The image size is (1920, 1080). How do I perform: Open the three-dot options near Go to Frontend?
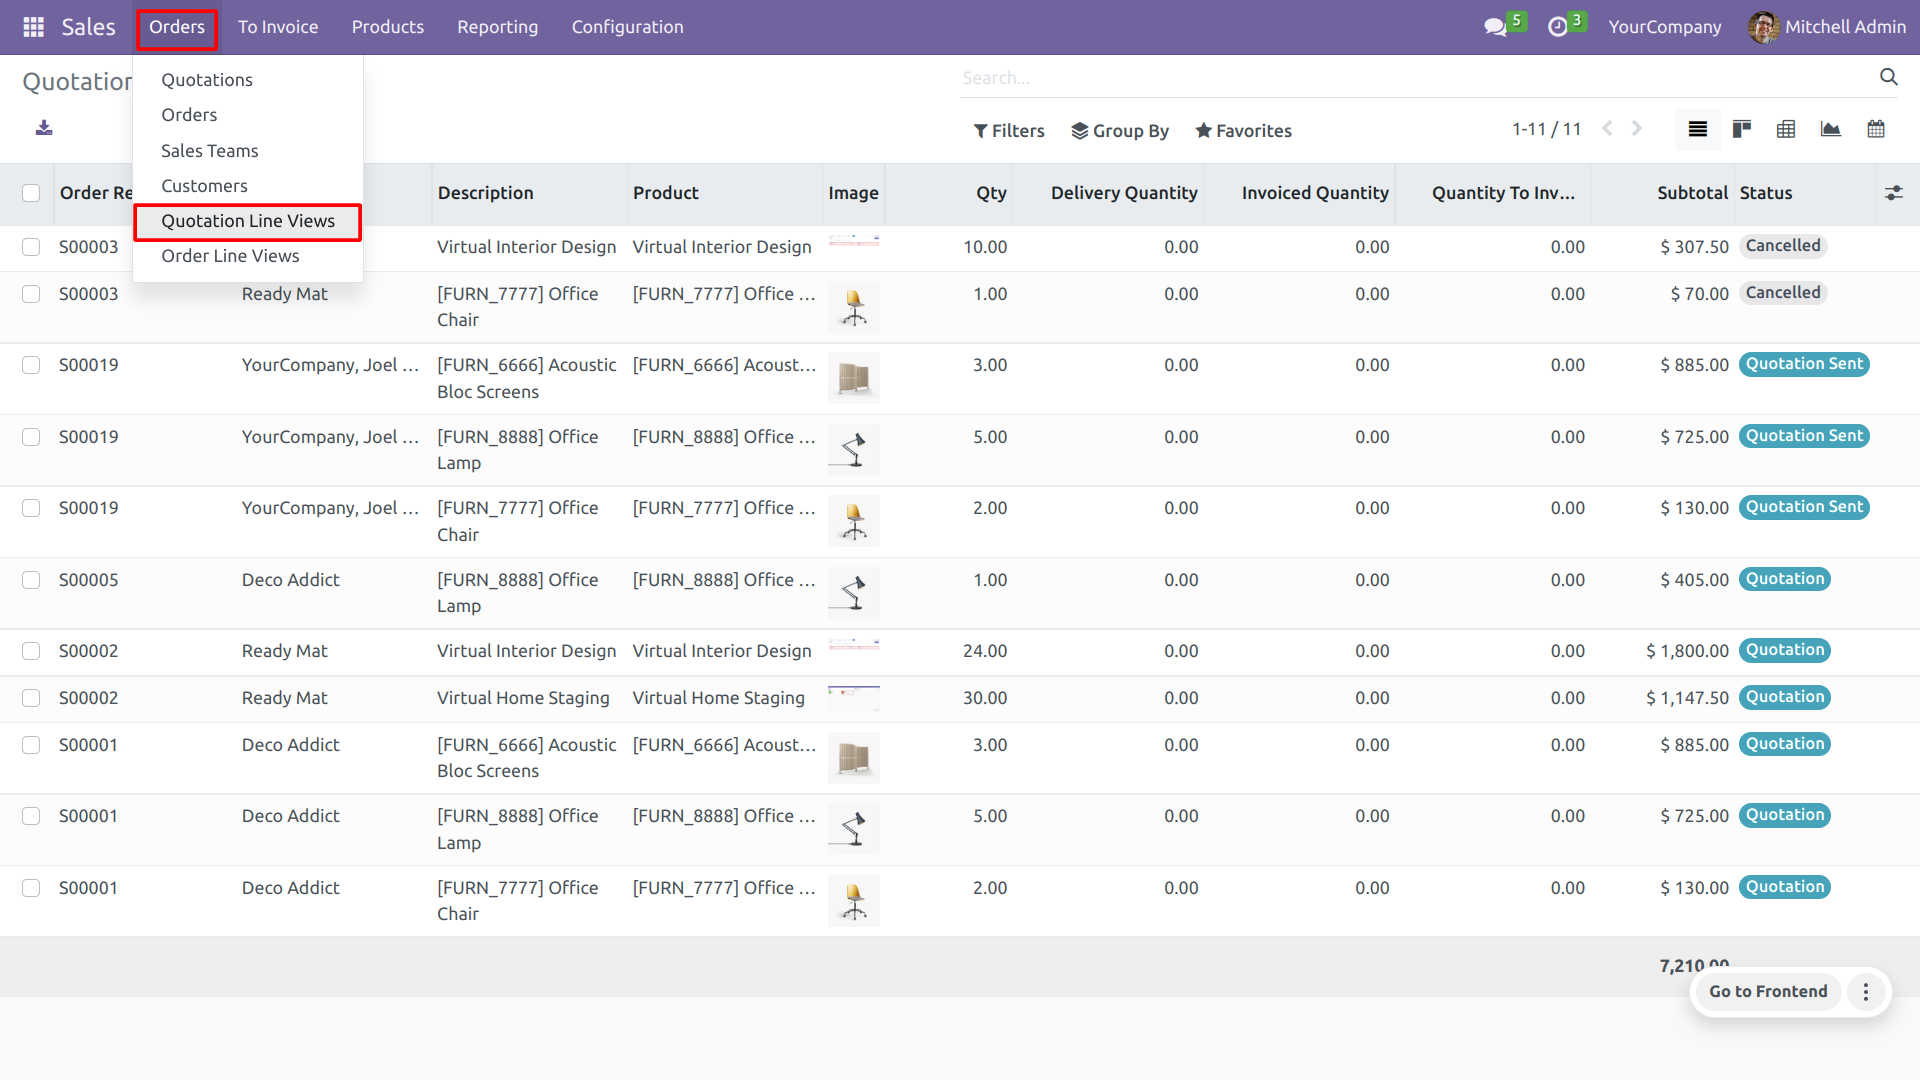pos(1865,991)
